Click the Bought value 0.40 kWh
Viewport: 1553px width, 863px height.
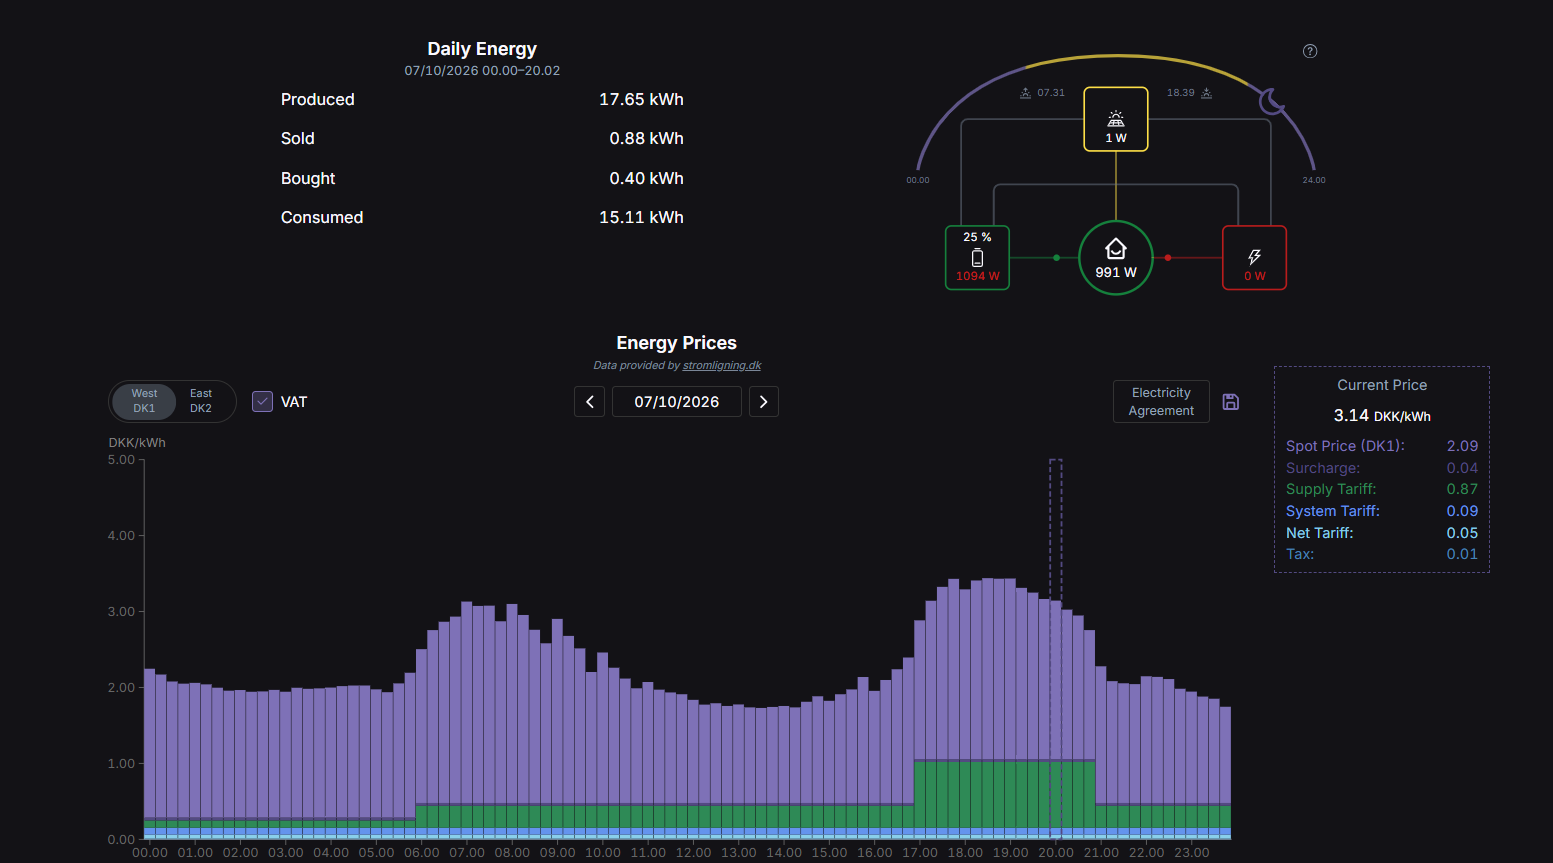646,179
